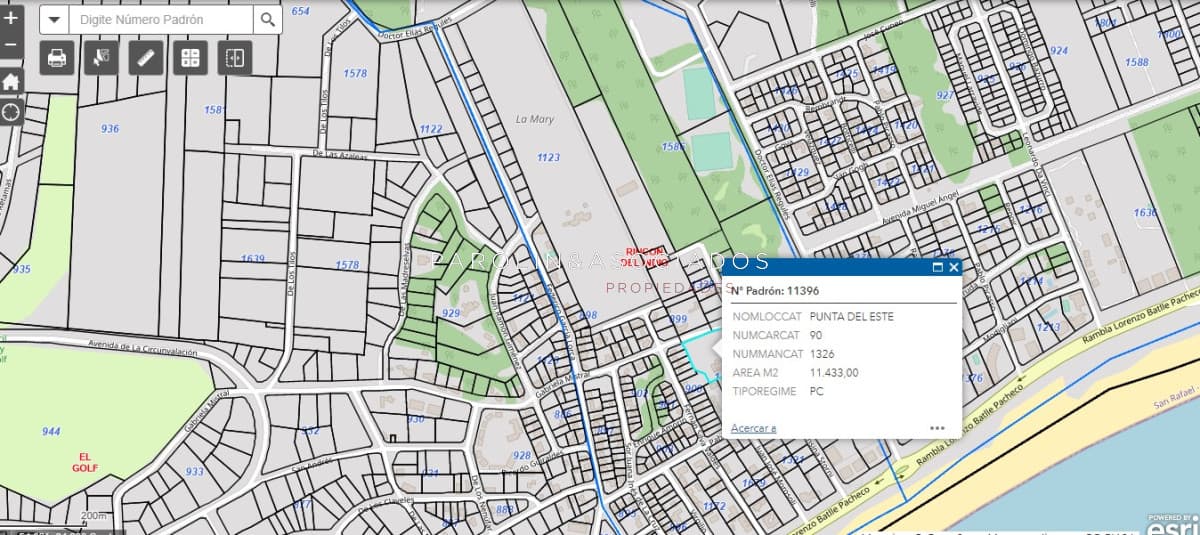Follow the Acercar a link
Image resolution: width=1200 pixels, height=535 pixels.
point(753,428)
